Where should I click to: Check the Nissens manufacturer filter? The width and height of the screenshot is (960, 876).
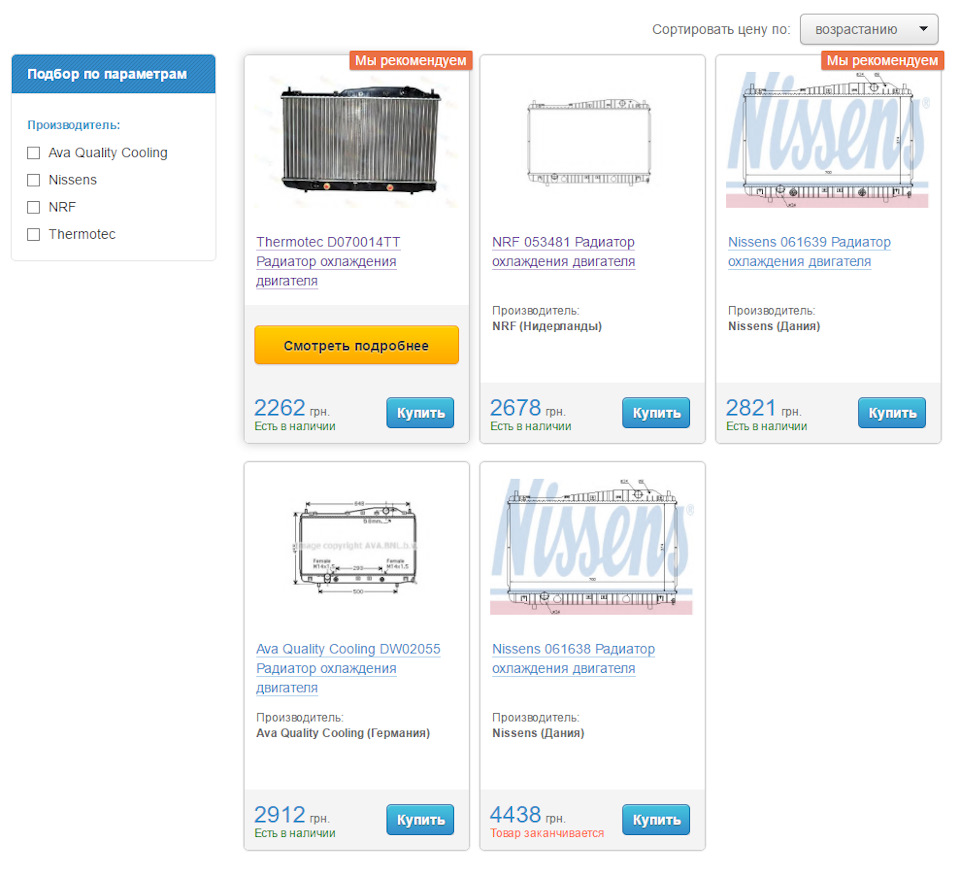pos(34,180)
